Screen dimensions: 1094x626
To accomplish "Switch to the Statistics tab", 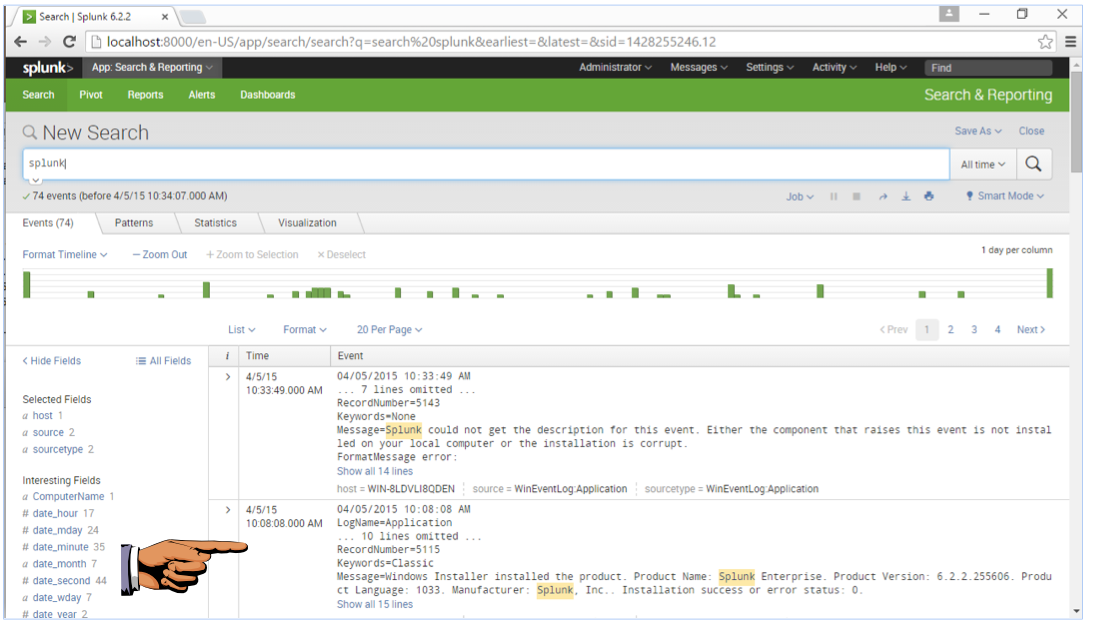I will (215, 223).
